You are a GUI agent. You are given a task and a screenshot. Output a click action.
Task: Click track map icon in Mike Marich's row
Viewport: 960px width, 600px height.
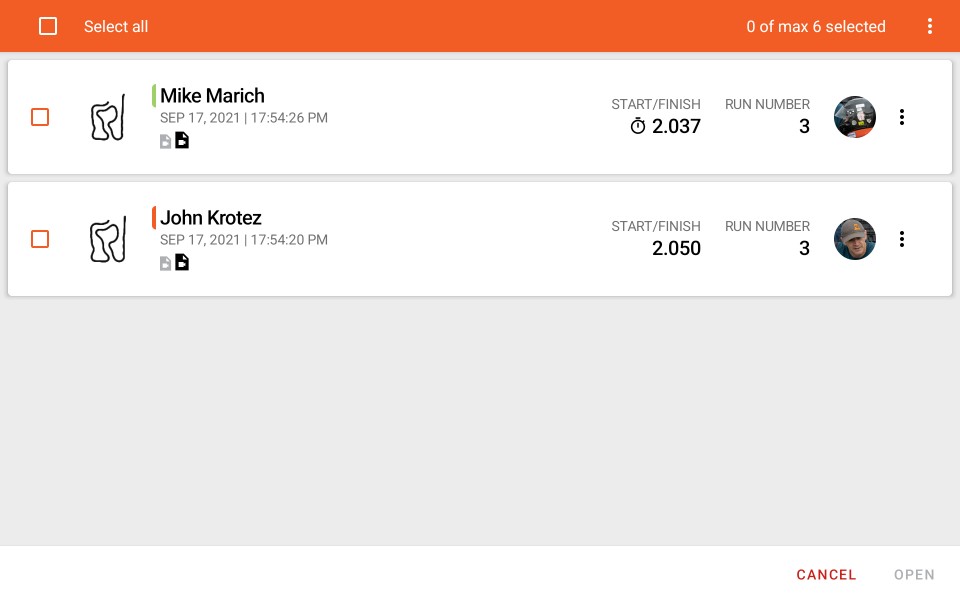click(108, 118)
